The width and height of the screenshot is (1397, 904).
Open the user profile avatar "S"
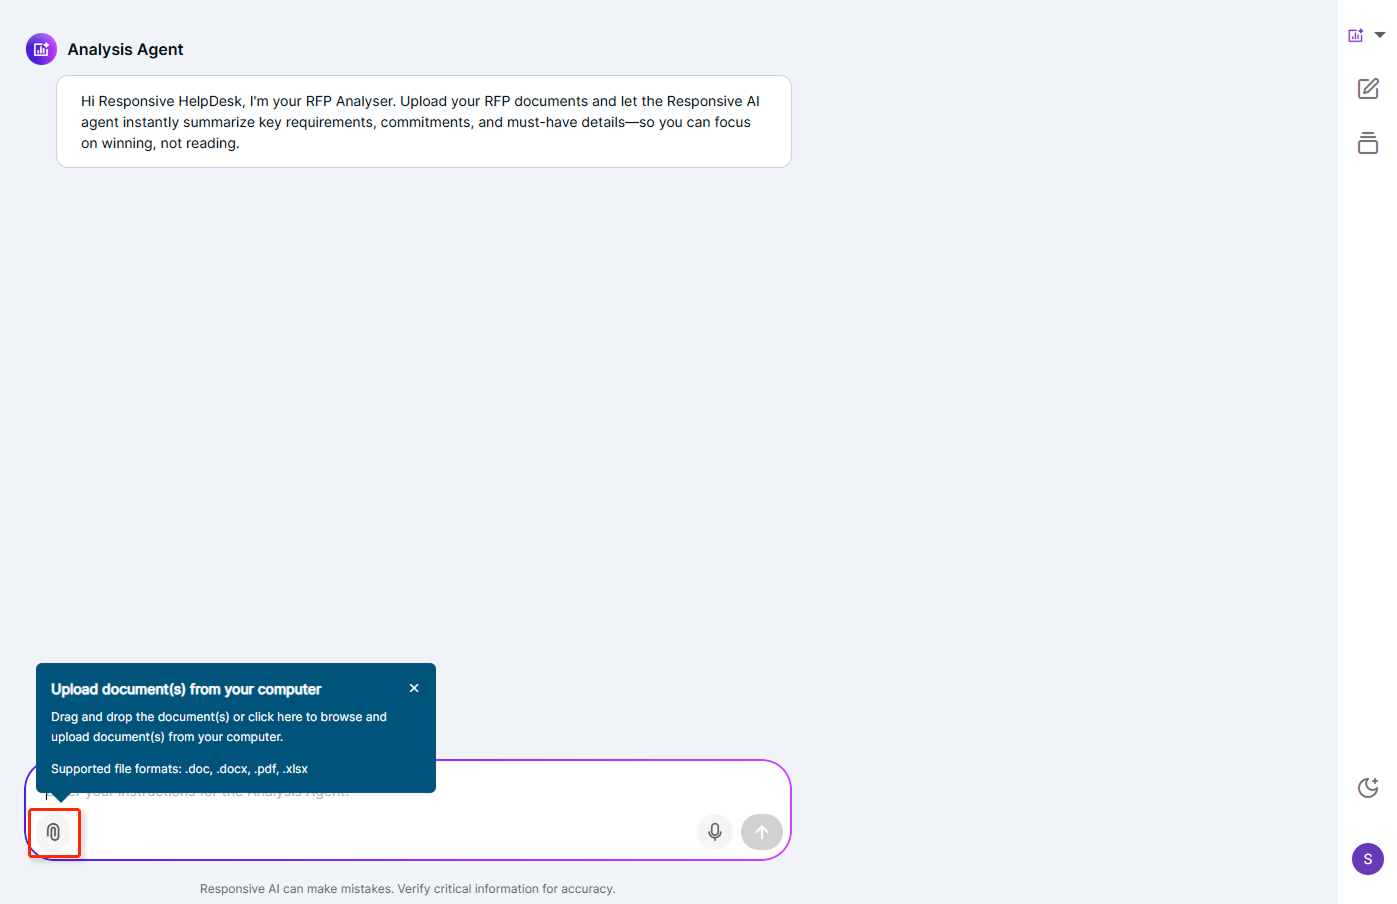pos(1367,859)
